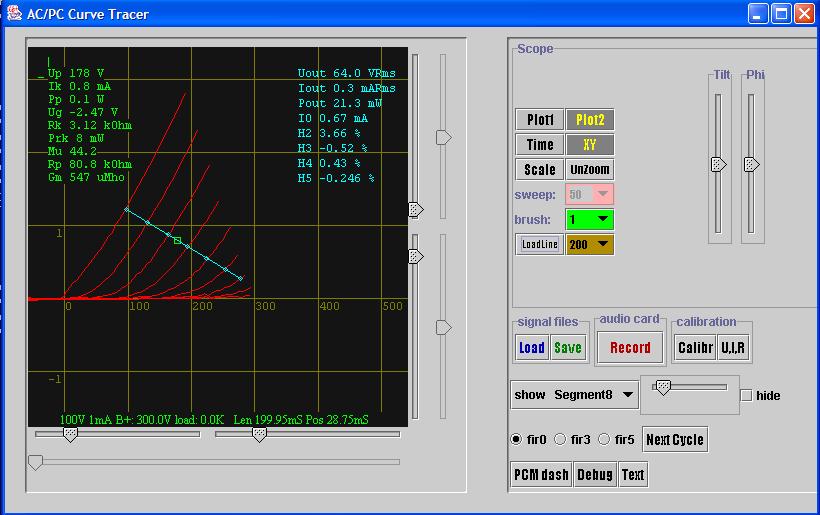The height and width of the screenshot is (515, 820).
Task: Select the fir0 radio button
Action: [x=516, y=439]
